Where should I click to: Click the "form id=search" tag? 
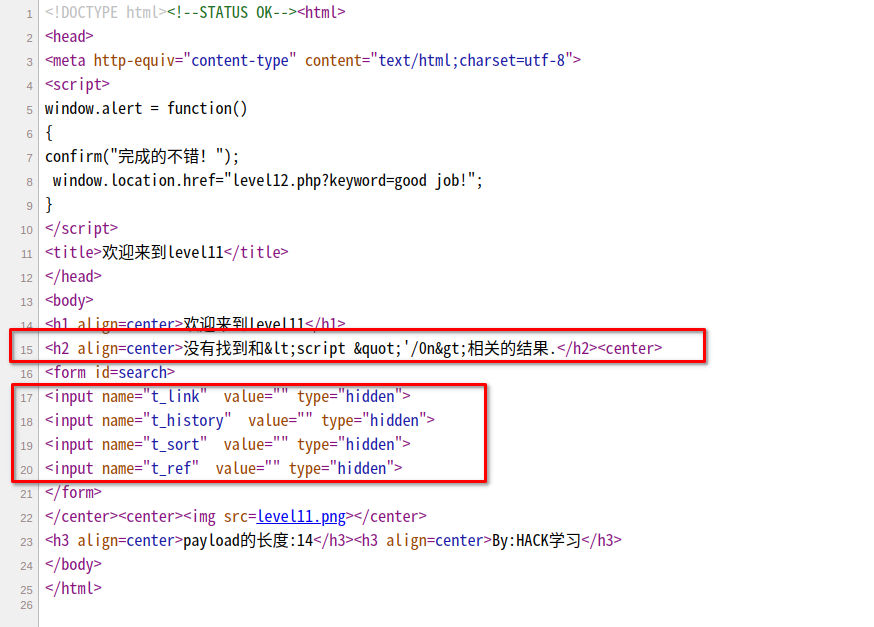click(x=110, y=372)
